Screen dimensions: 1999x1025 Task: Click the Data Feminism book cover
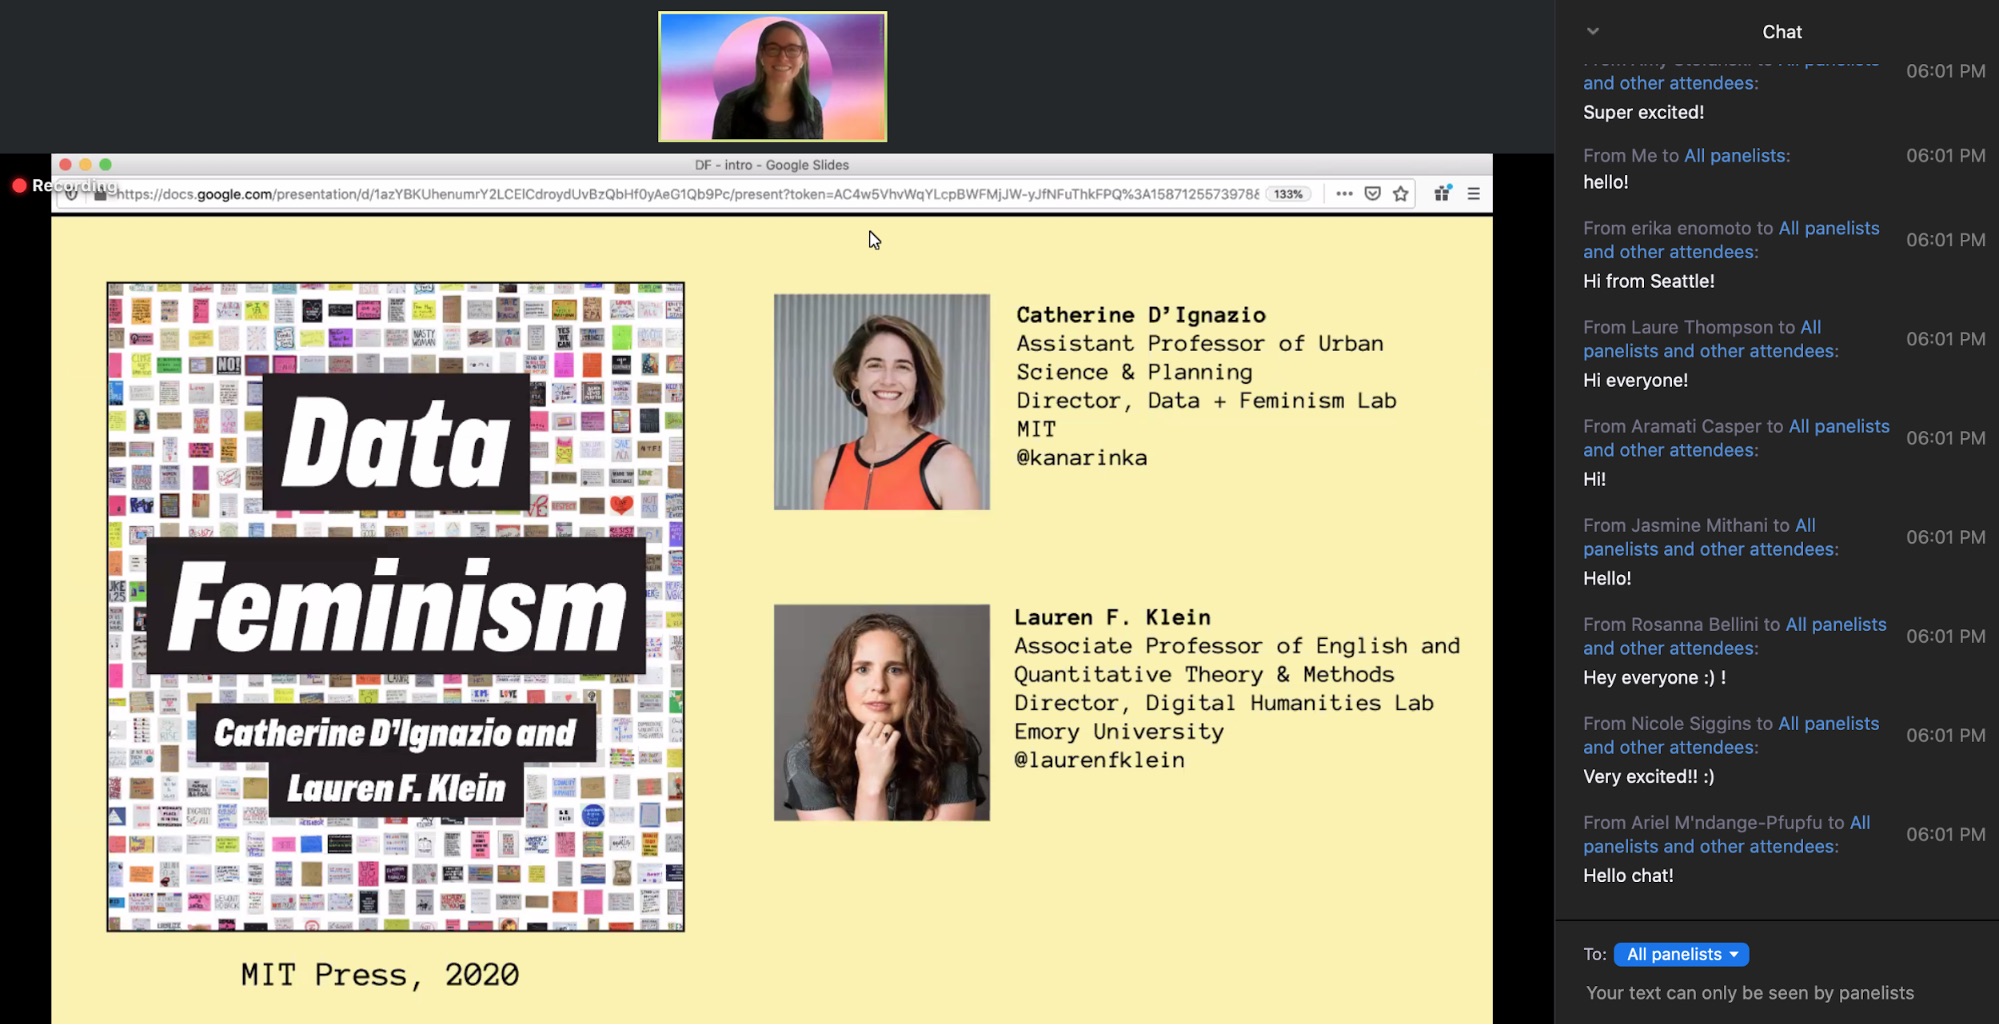(395, 606)
